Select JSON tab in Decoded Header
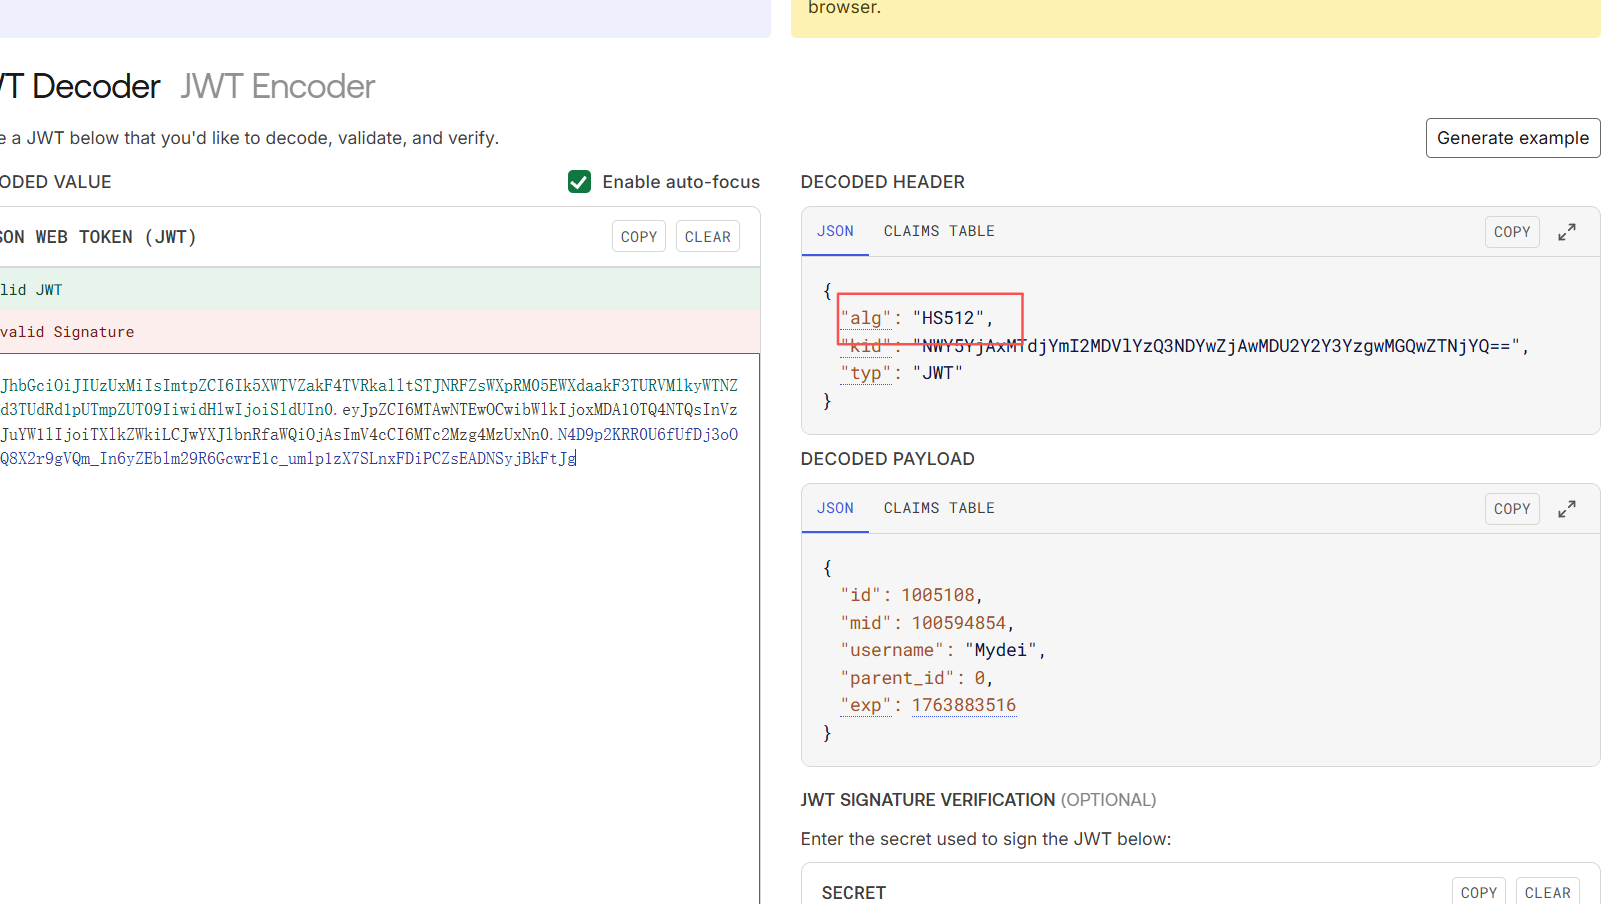This screenshot has height=904, width=1614. (835, 231)
